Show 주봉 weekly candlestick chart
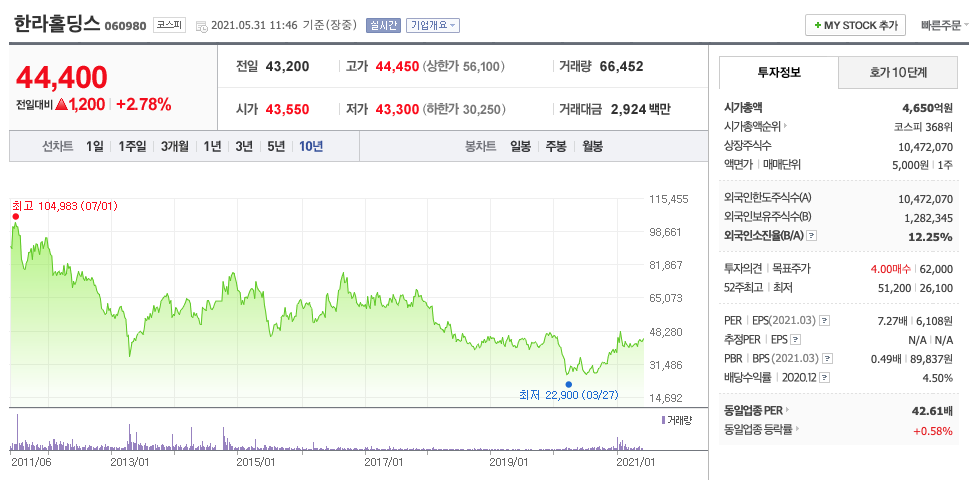This screenshot has width=976, height=480. [x=556, y=147]
